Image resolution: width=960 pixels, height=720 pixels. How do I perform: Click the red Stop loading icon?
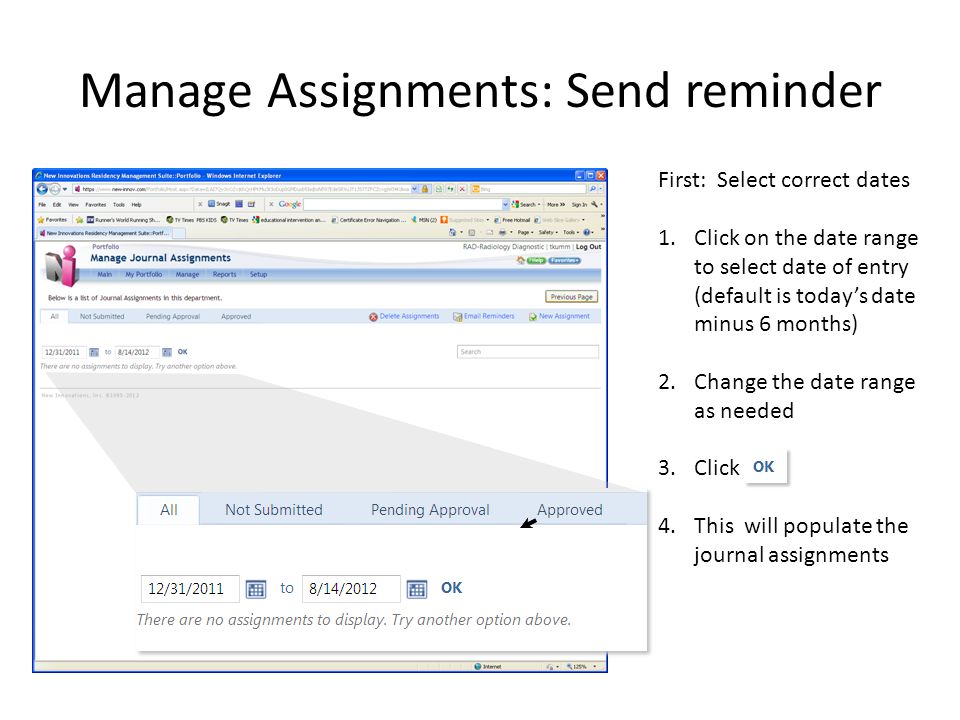click(x=463, y=189)
